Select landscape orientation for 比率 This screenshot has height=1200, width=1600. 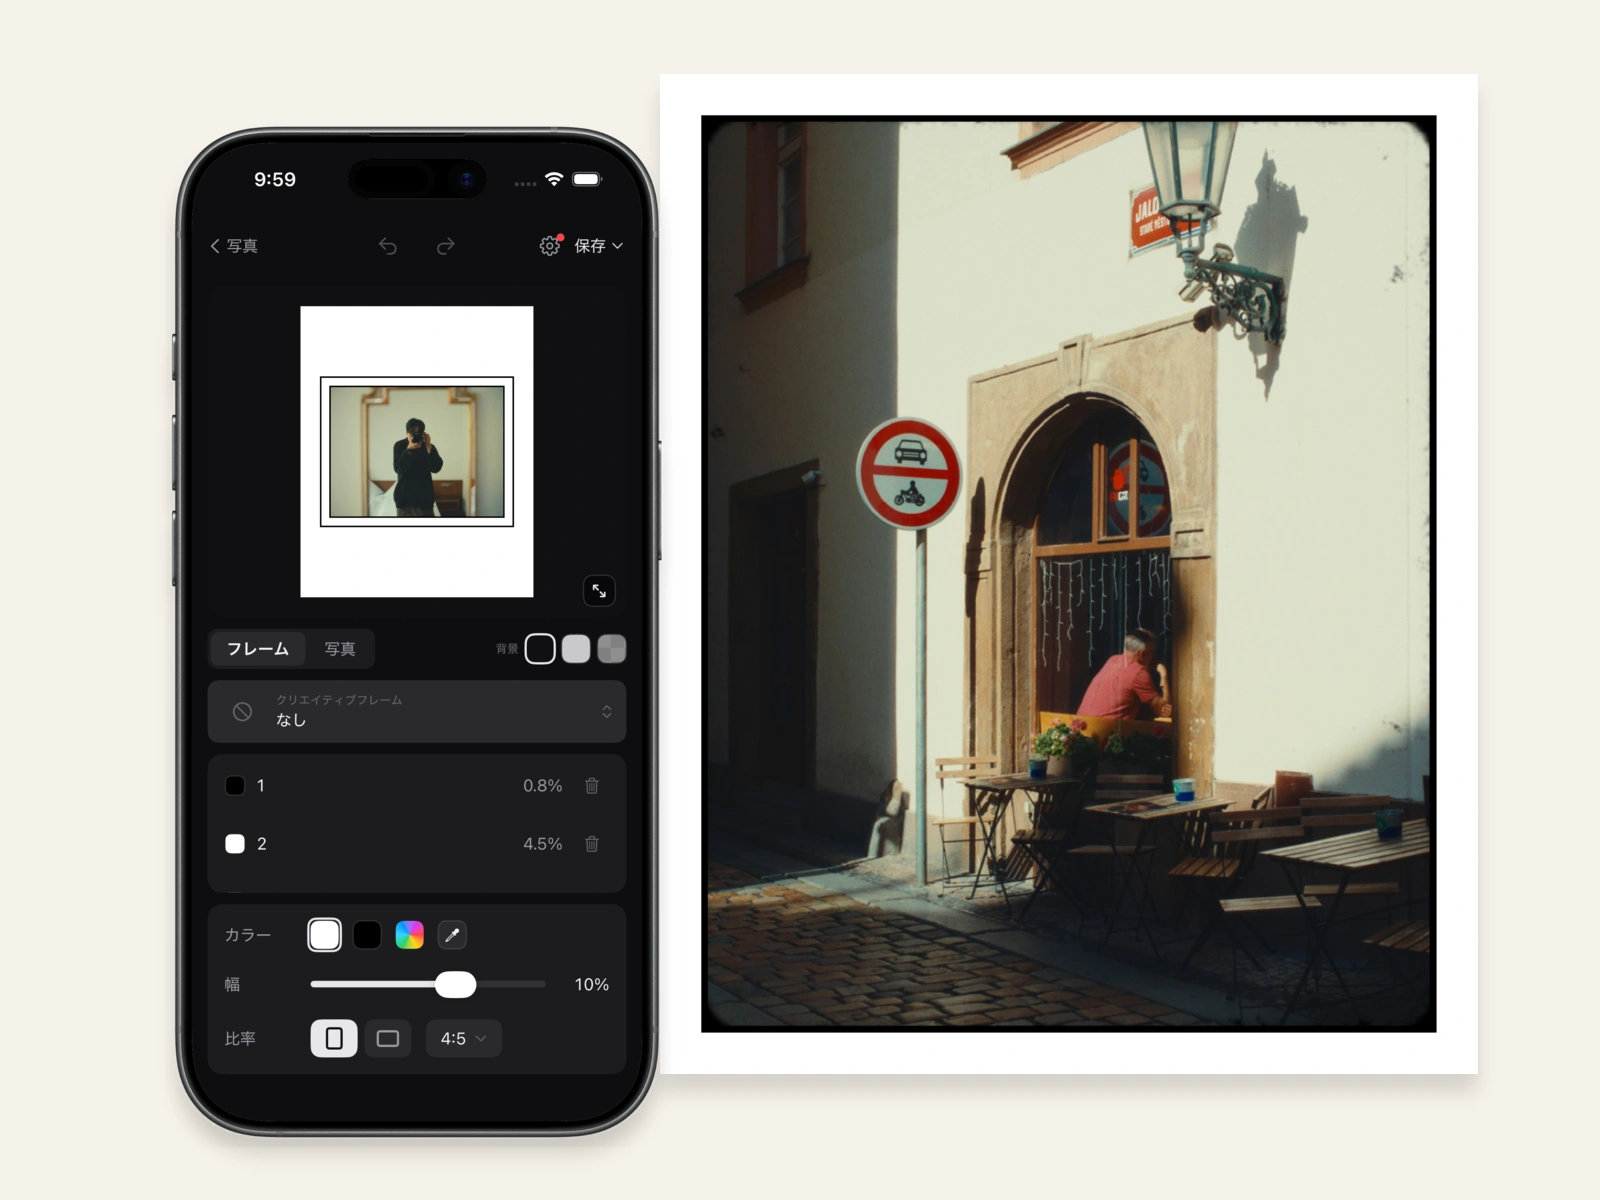[x=388, y=1039]
